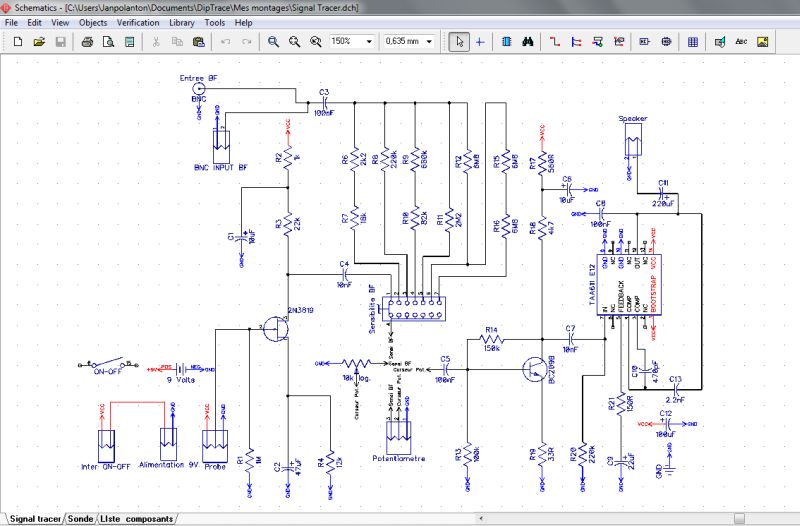Open a schematic file with folder icon
Viewport: 800px width, 526px height.
tap(39, 42)
